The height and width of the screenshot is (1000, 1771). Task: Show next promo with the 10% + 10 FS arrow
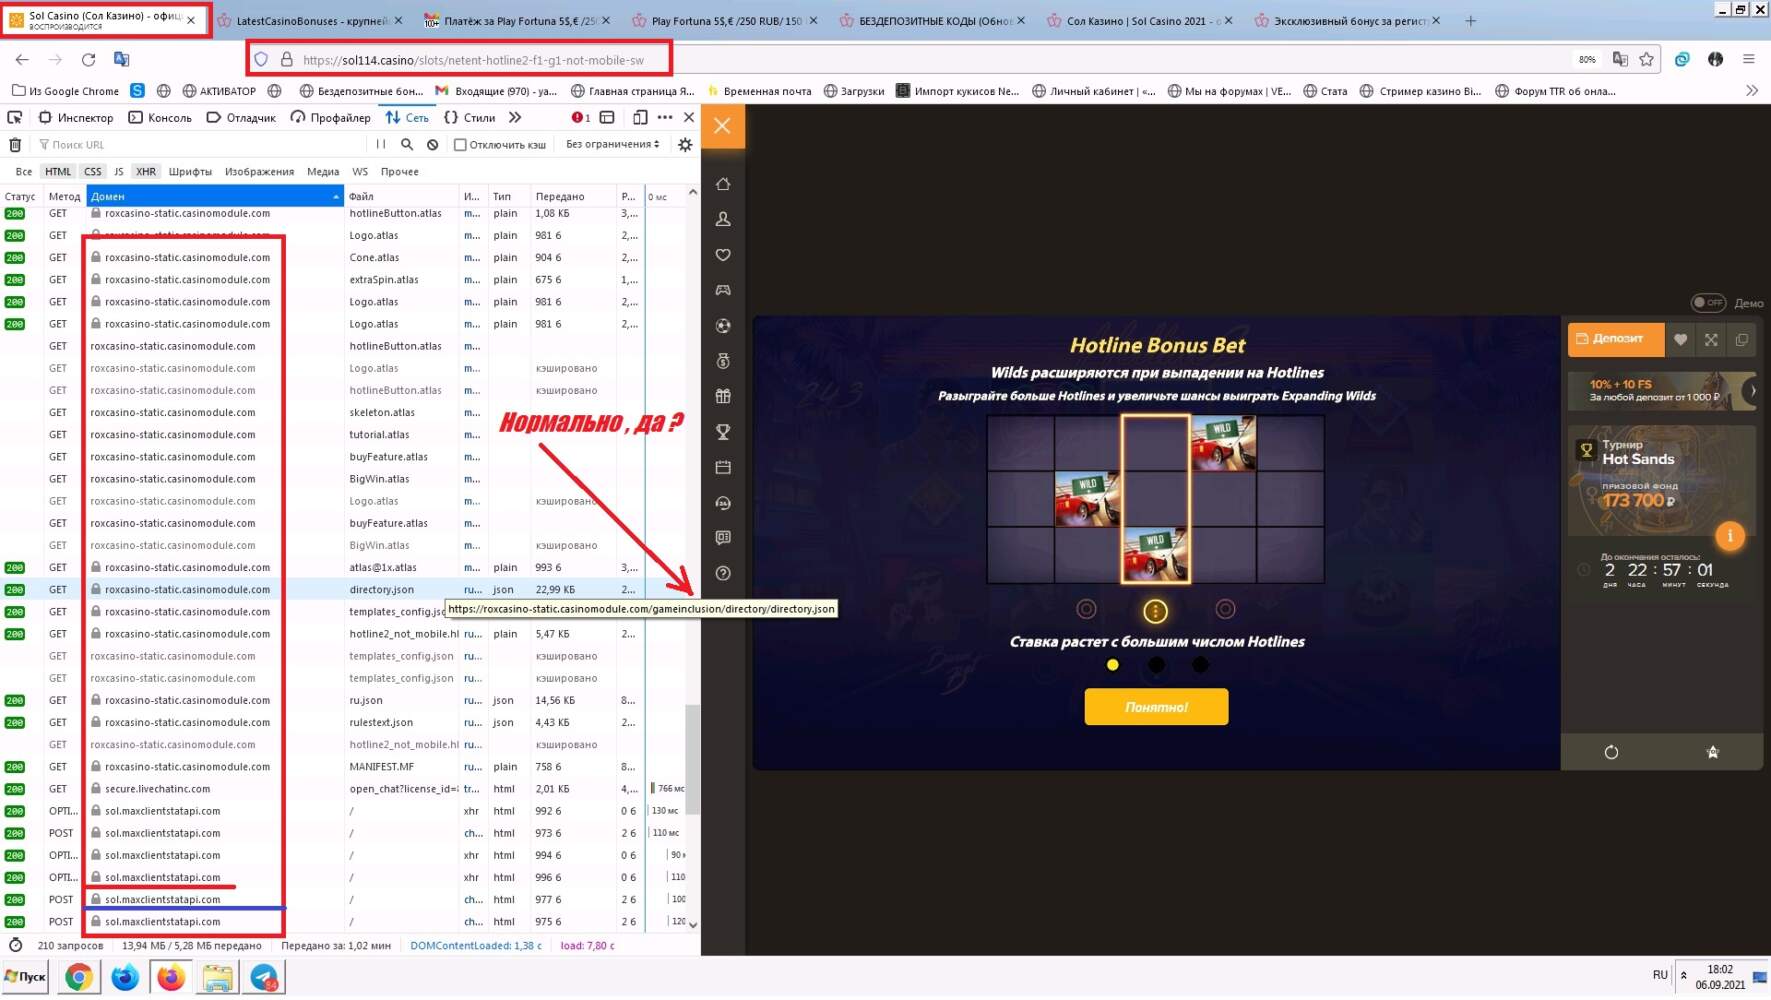(x=1752, y=390)
